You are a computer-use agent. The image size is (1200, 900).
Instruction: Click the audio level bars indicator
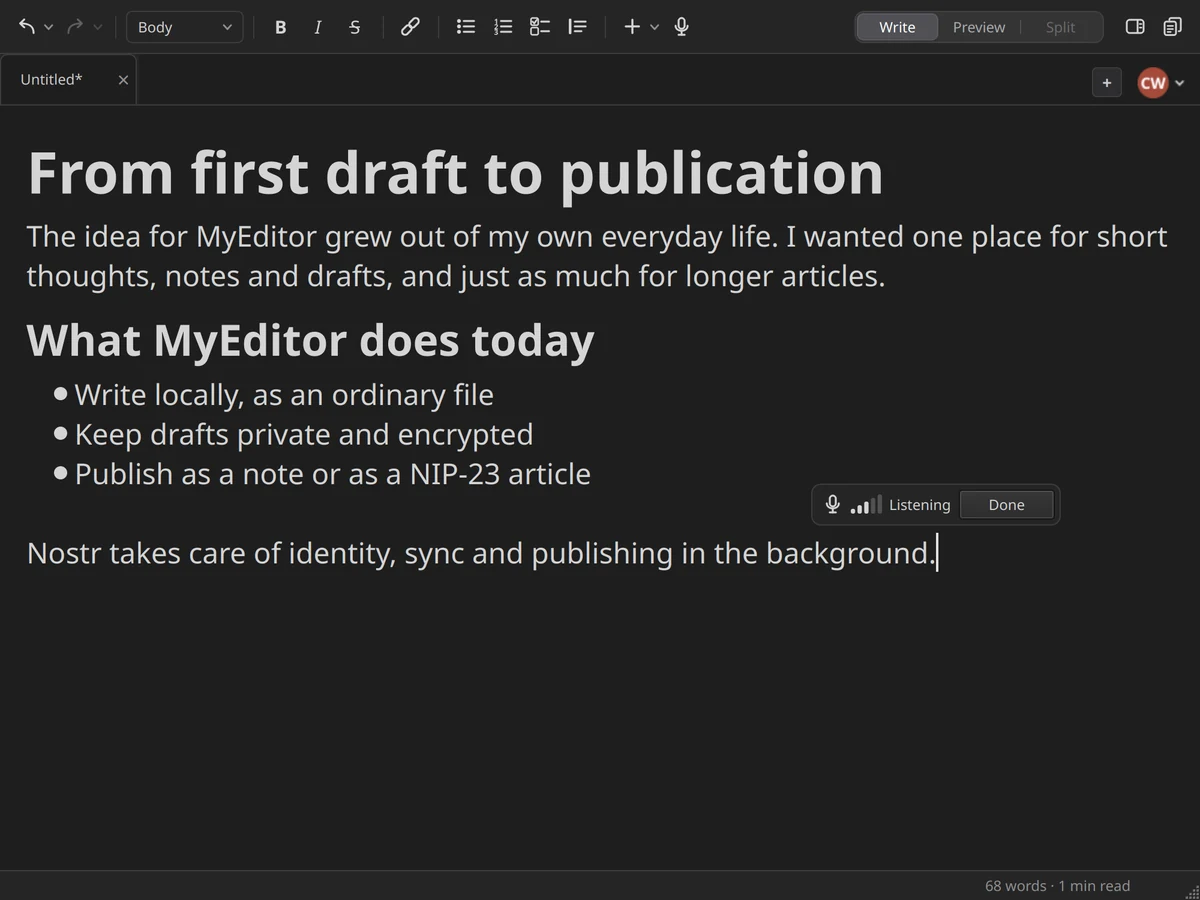pyautogui.click(x=866, y=505)
